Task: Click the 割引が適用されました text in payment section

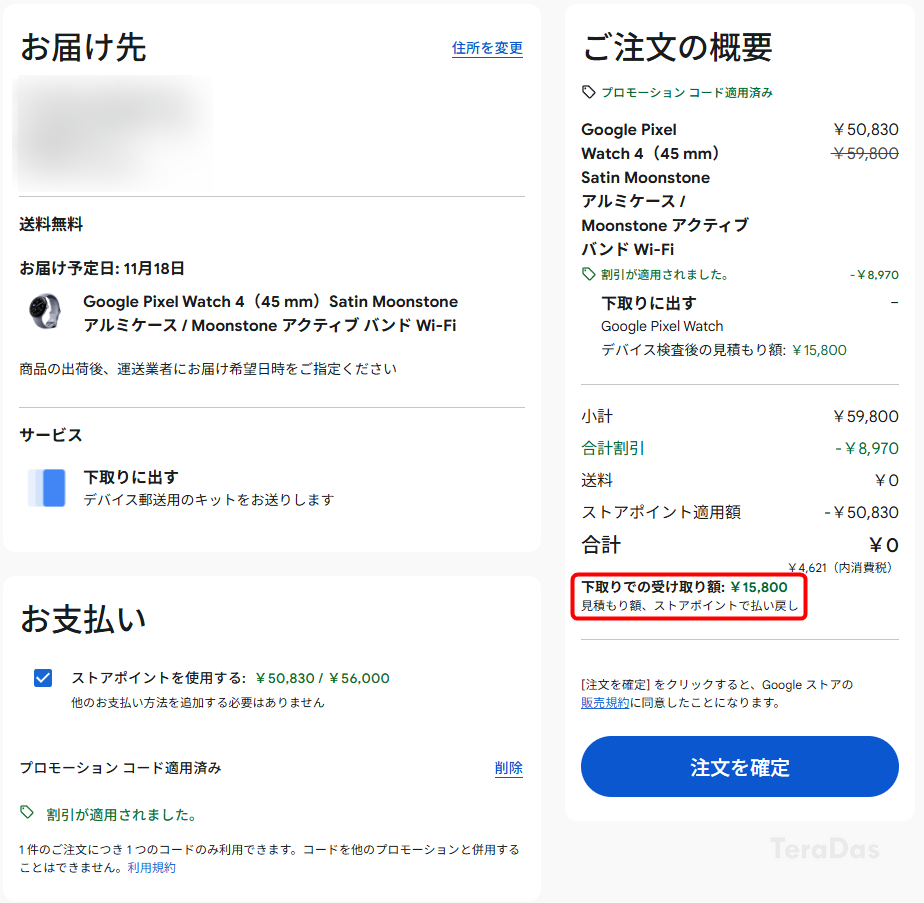Action: pyautogui.click(x=121, y=815)
